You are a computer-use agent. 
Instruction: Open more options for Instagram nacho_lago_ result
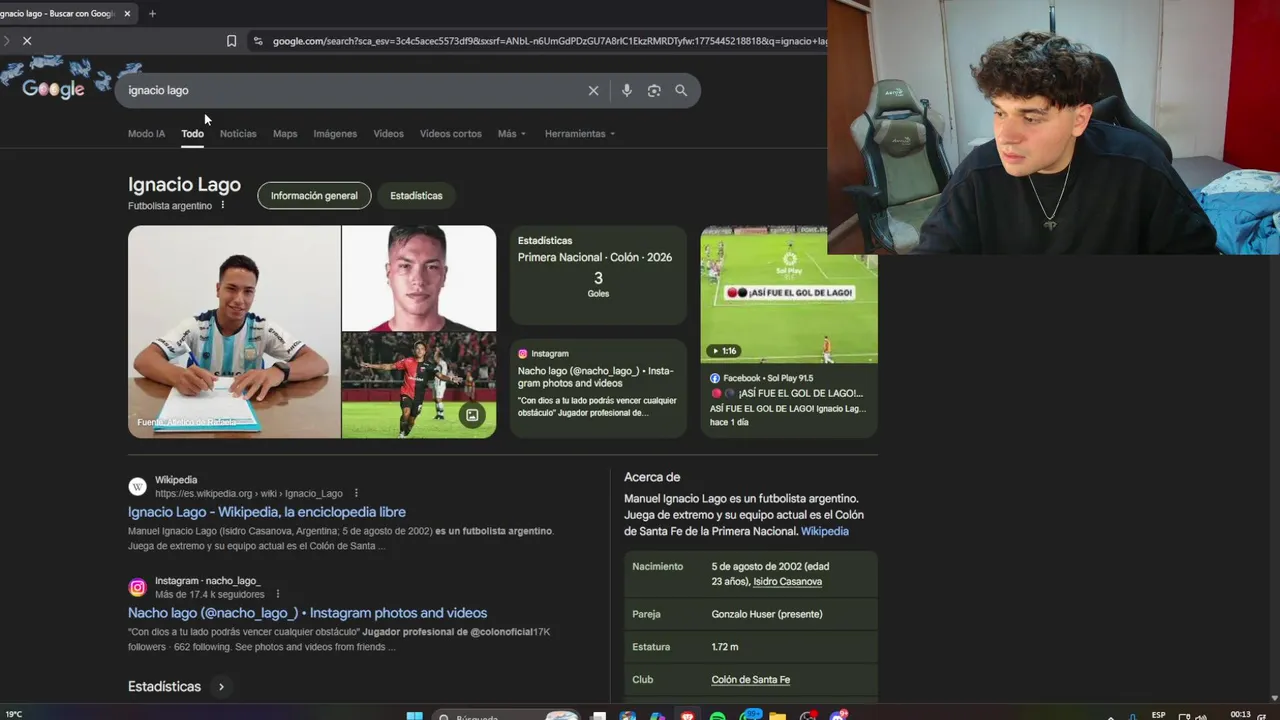click(278, 594)
